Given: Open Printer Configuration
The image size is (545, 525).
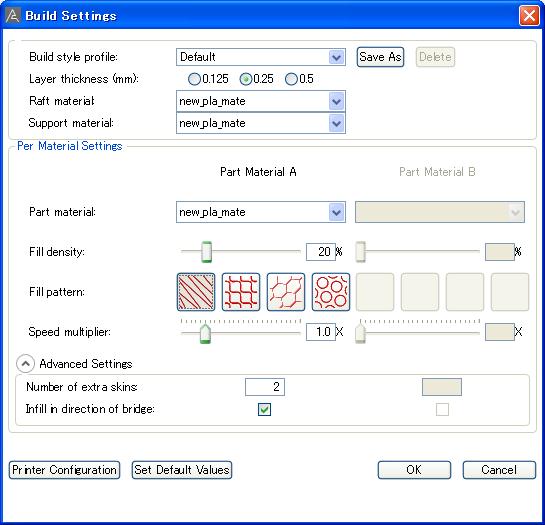Looking at the screenshot, I should click(64, 470).
